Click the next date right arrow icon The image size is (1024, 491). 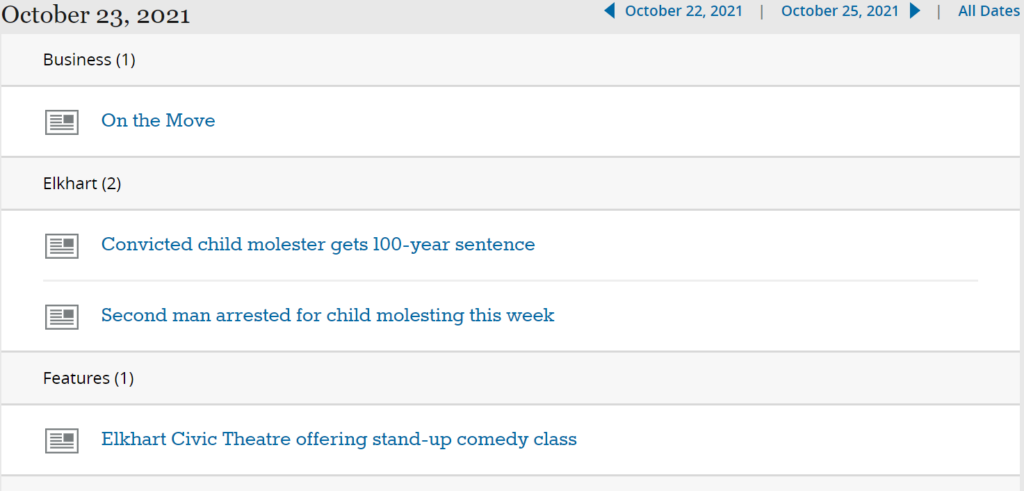tap(915, 11)
